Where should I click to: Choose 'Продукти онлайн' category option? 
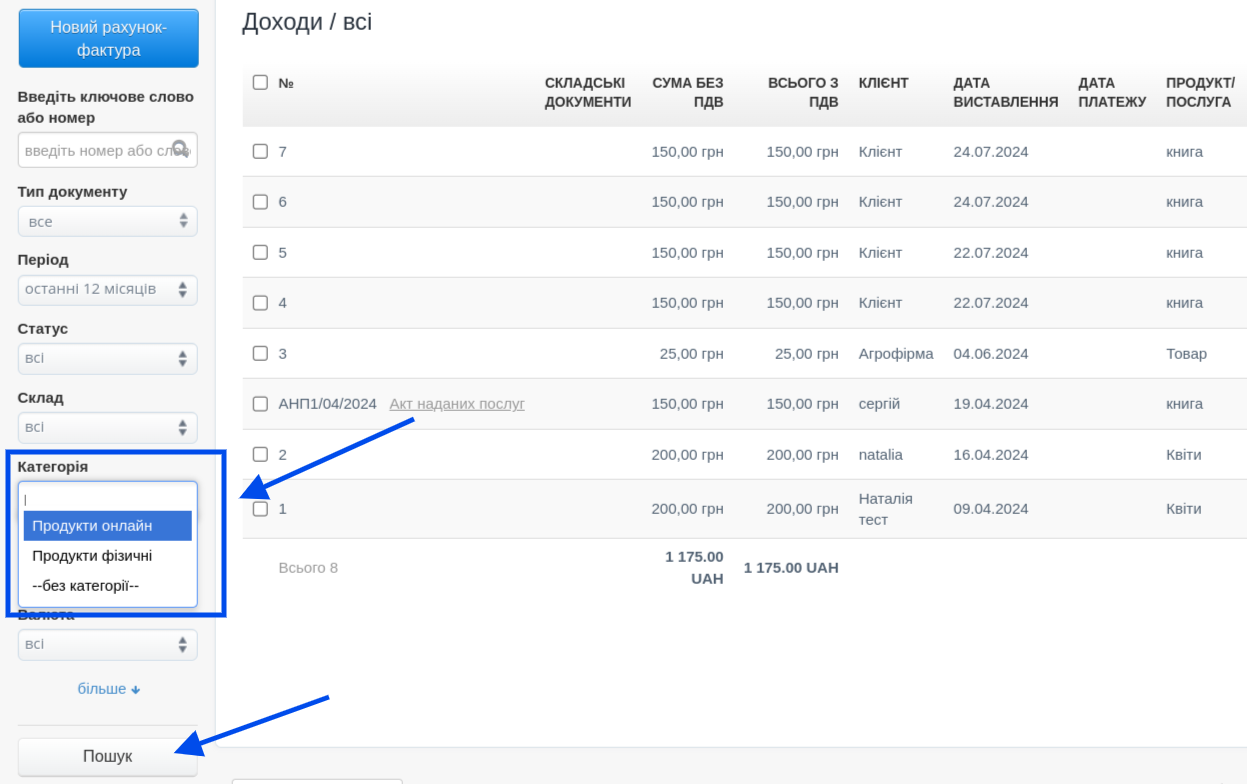point(107,525)
